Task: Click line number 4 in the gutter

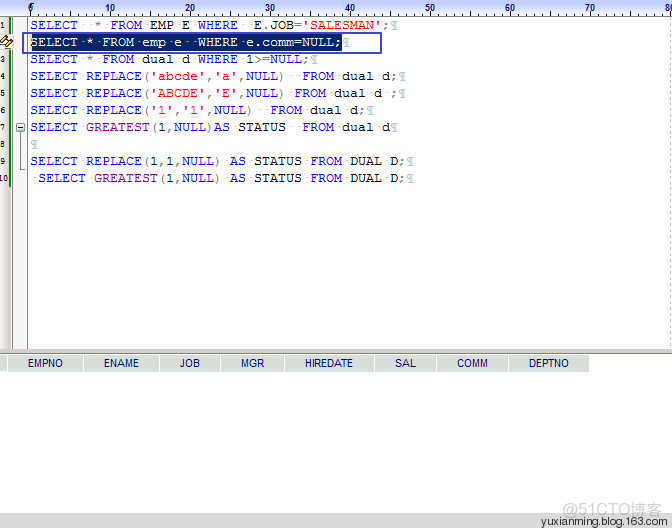Action: [x=3, y=76]
